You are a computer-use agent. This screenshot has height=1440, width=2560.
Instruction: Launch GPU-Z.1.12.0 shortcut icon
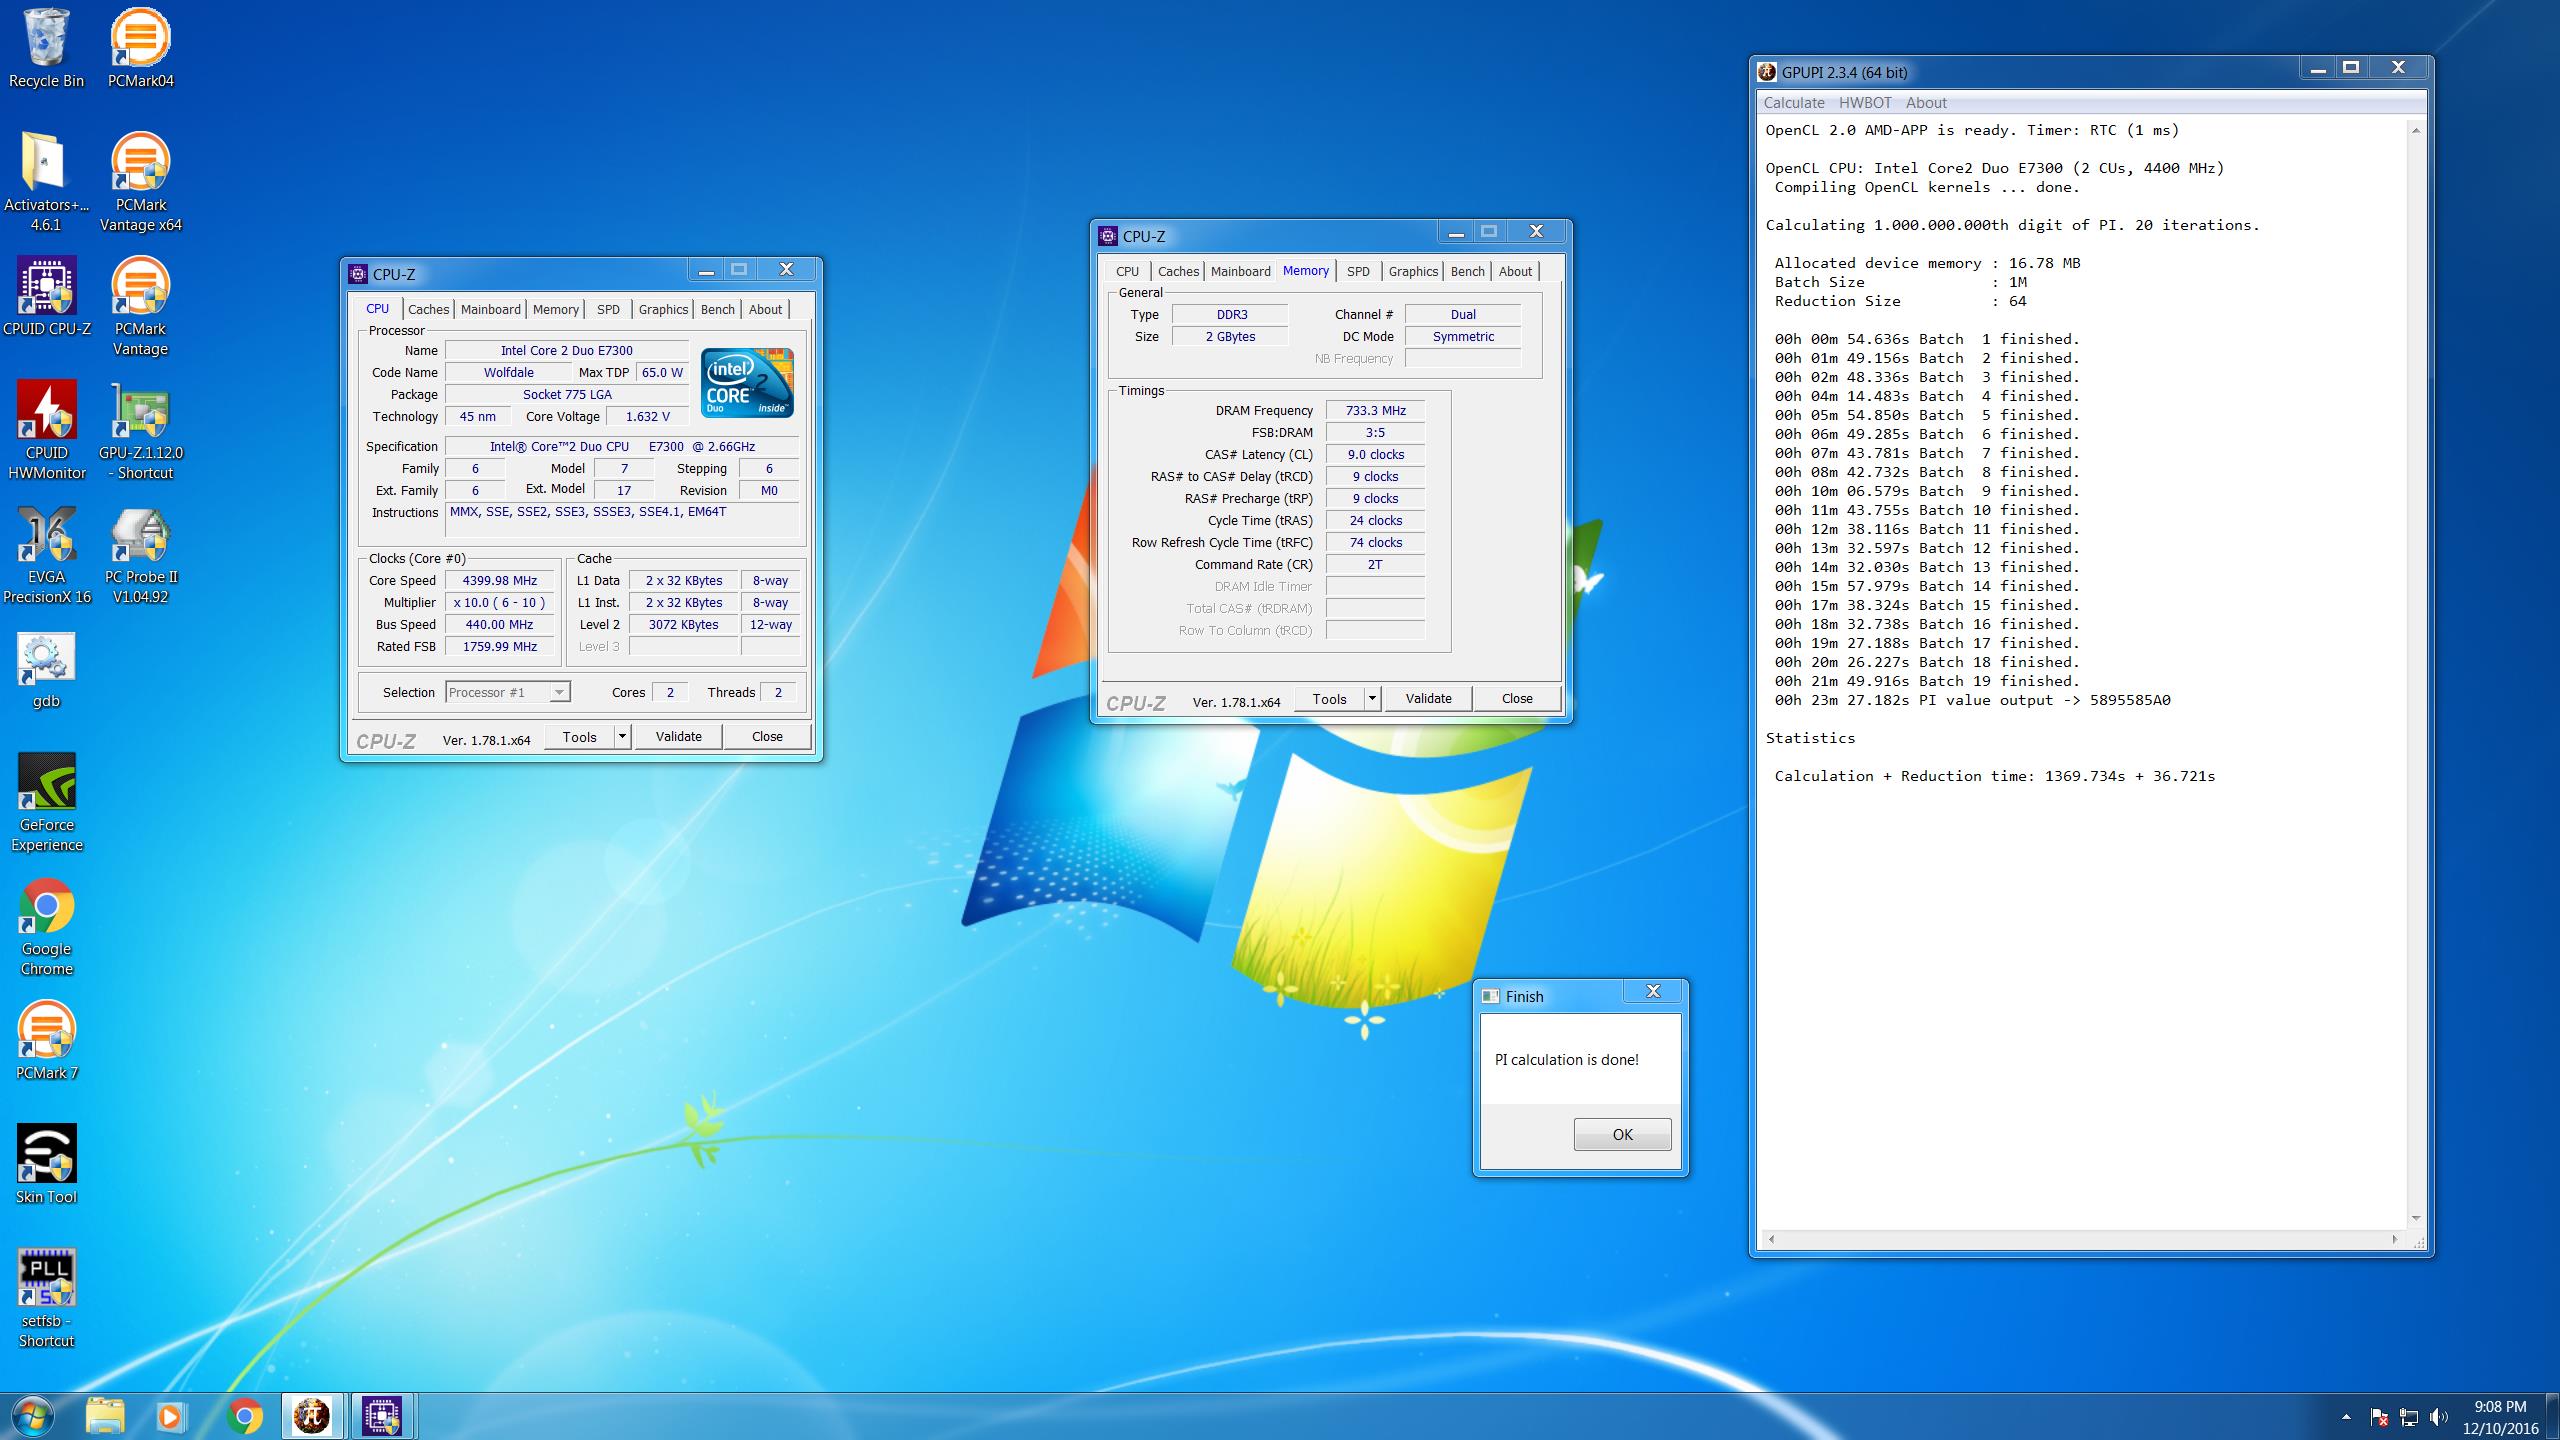(x=140, y=431)
